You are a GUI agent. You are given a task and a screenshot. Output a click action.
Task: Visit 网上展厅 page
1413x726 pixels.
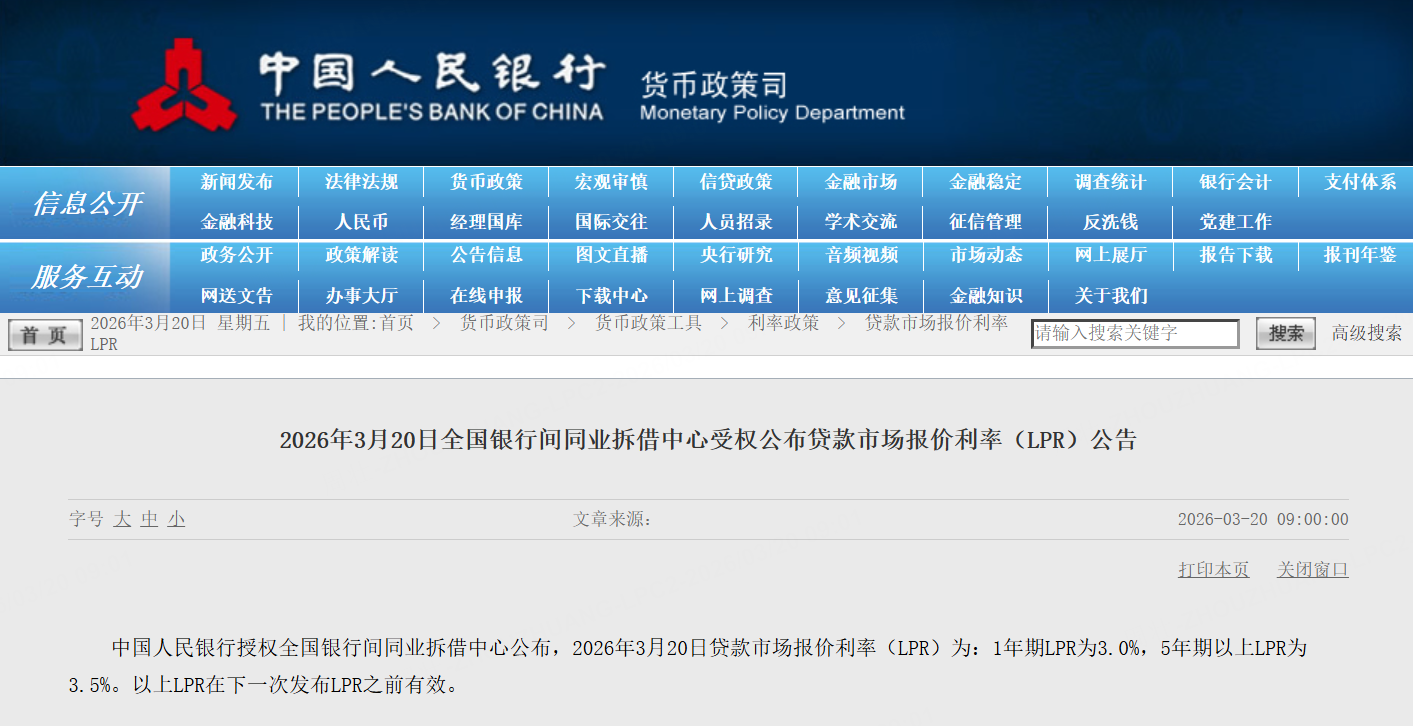[x=1111, y=255]
